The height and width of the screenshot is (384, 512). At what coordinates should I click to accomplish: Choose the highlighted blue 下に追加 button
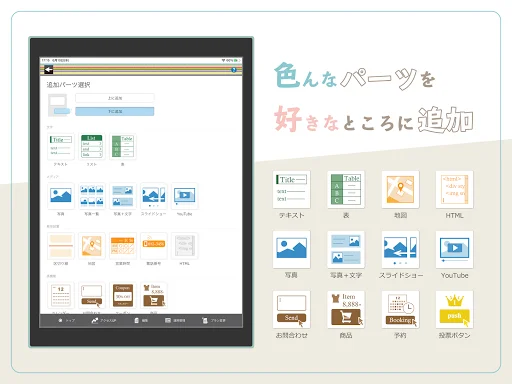coord(115,111)
